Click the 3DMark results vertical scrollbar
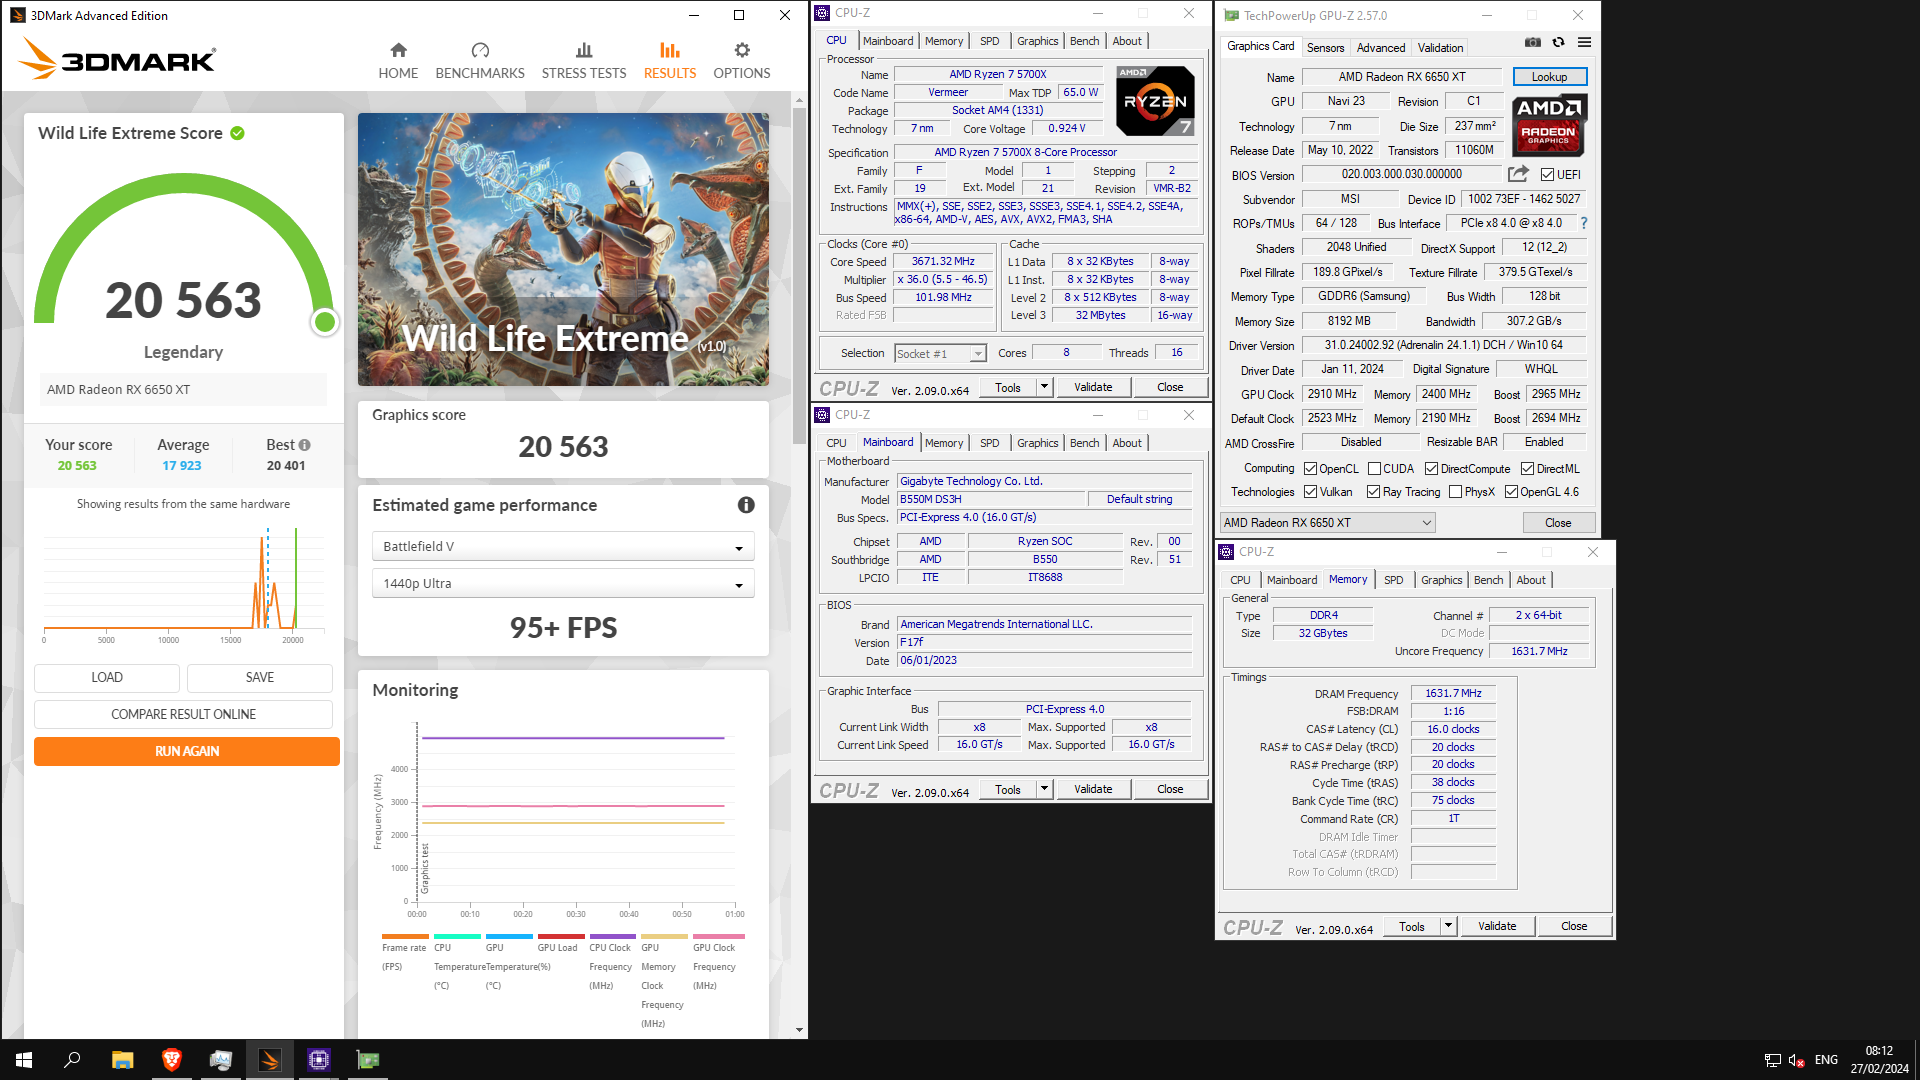Screen dimensions: 1920x1080 (799, 275)
